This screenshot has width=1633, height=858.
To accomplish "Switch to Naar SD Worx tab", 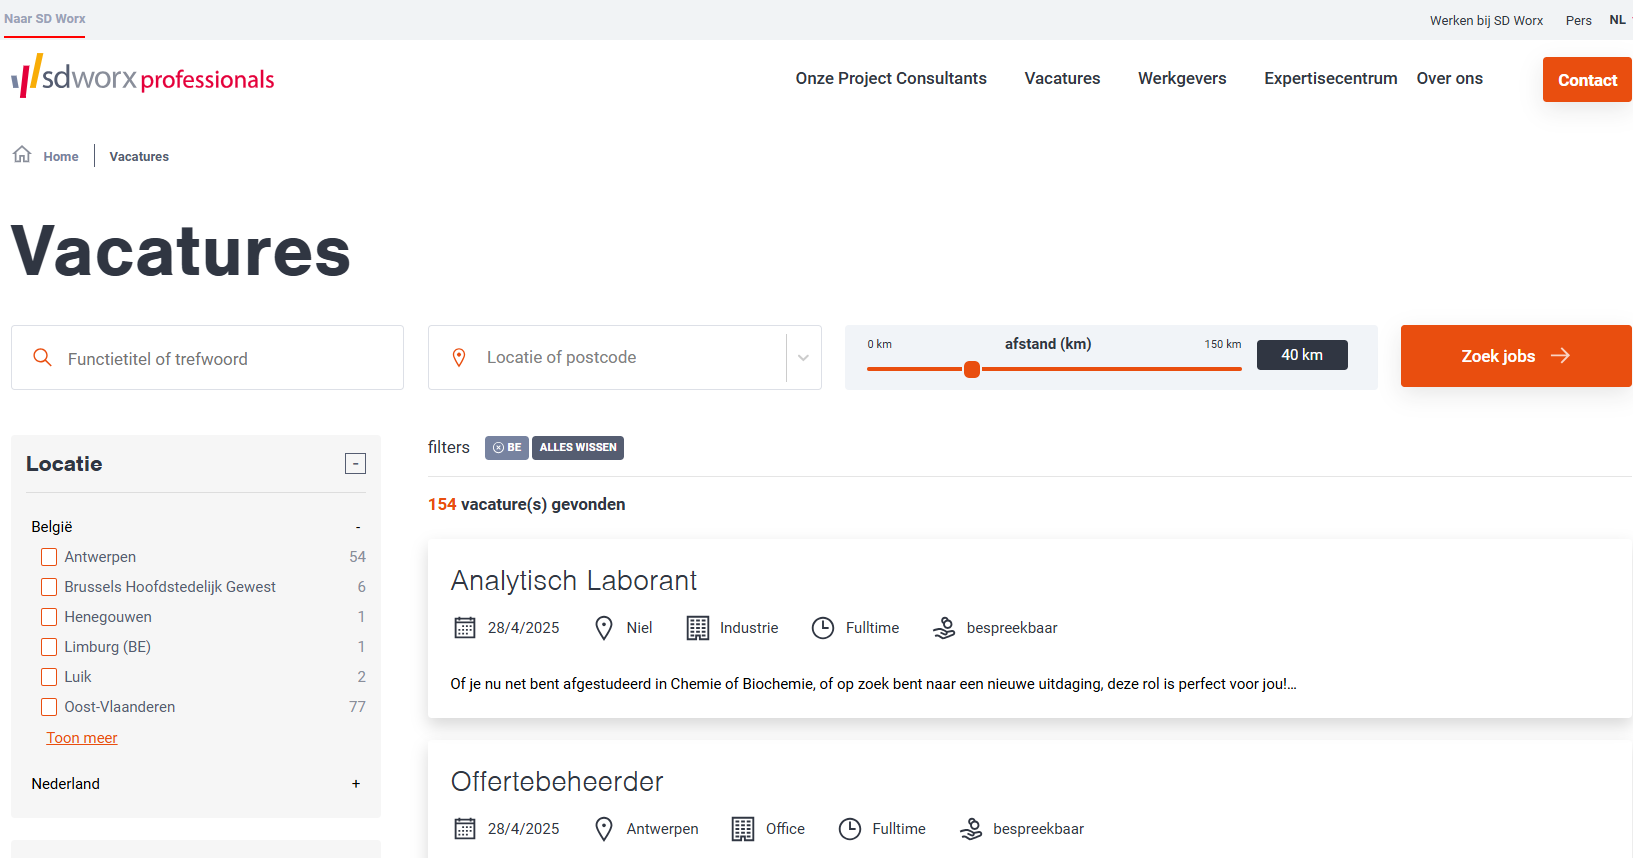I will 44,19.
